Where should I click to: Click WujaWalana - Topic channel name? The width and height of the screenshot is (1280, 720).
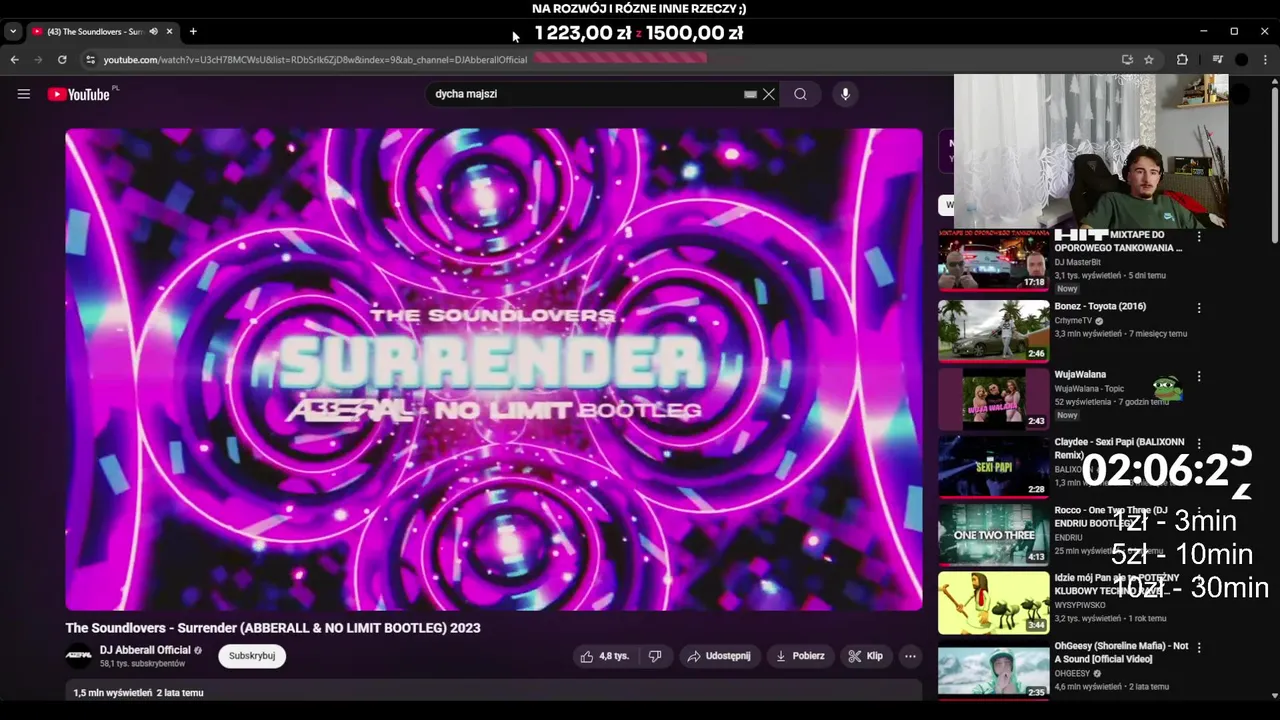click(x=1089, y=388)
